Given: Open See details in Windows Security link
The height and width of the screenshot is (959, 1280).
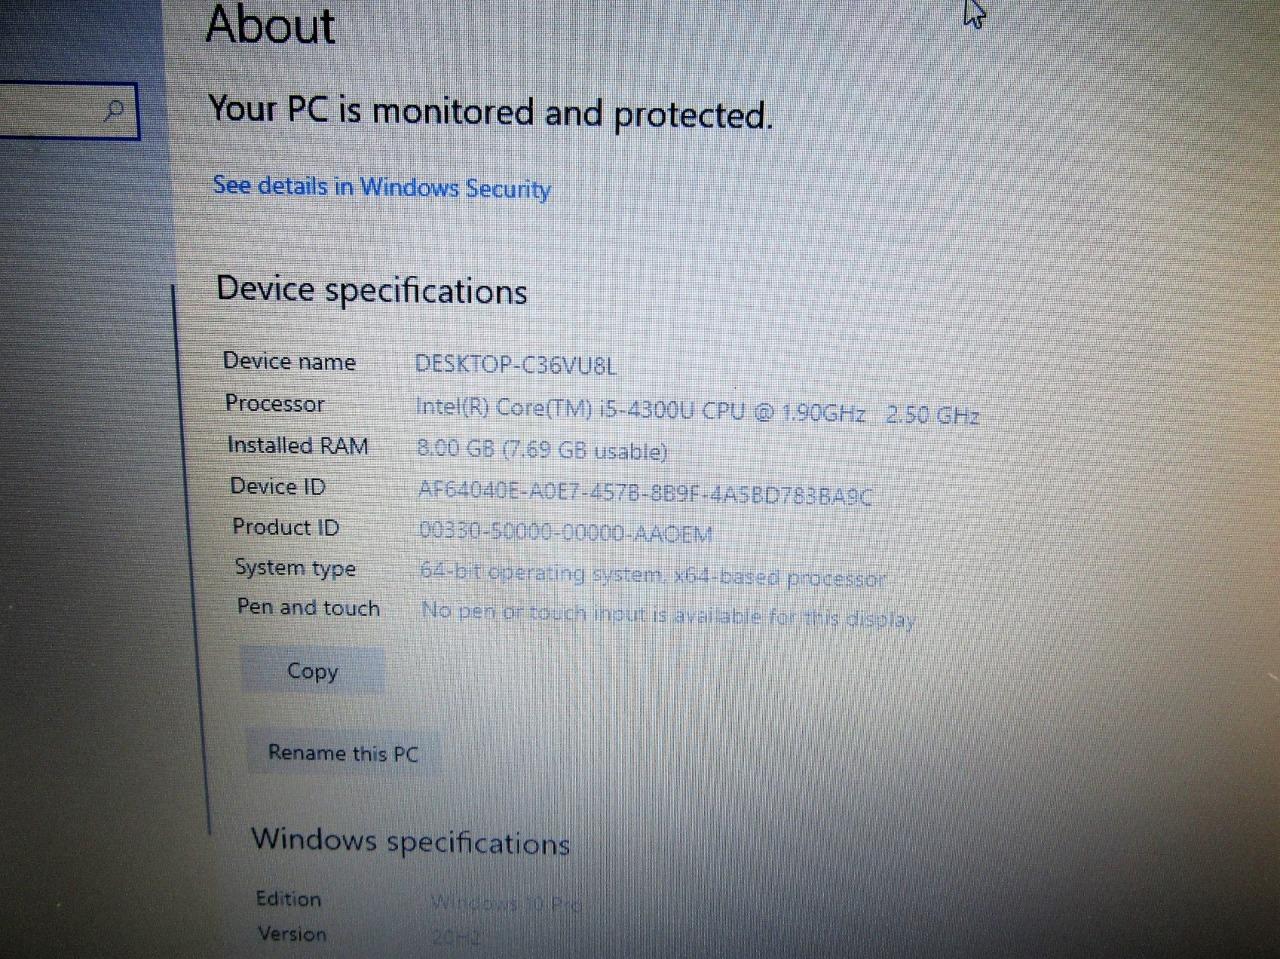Looking at the screenshot, I should pos(381,187).
